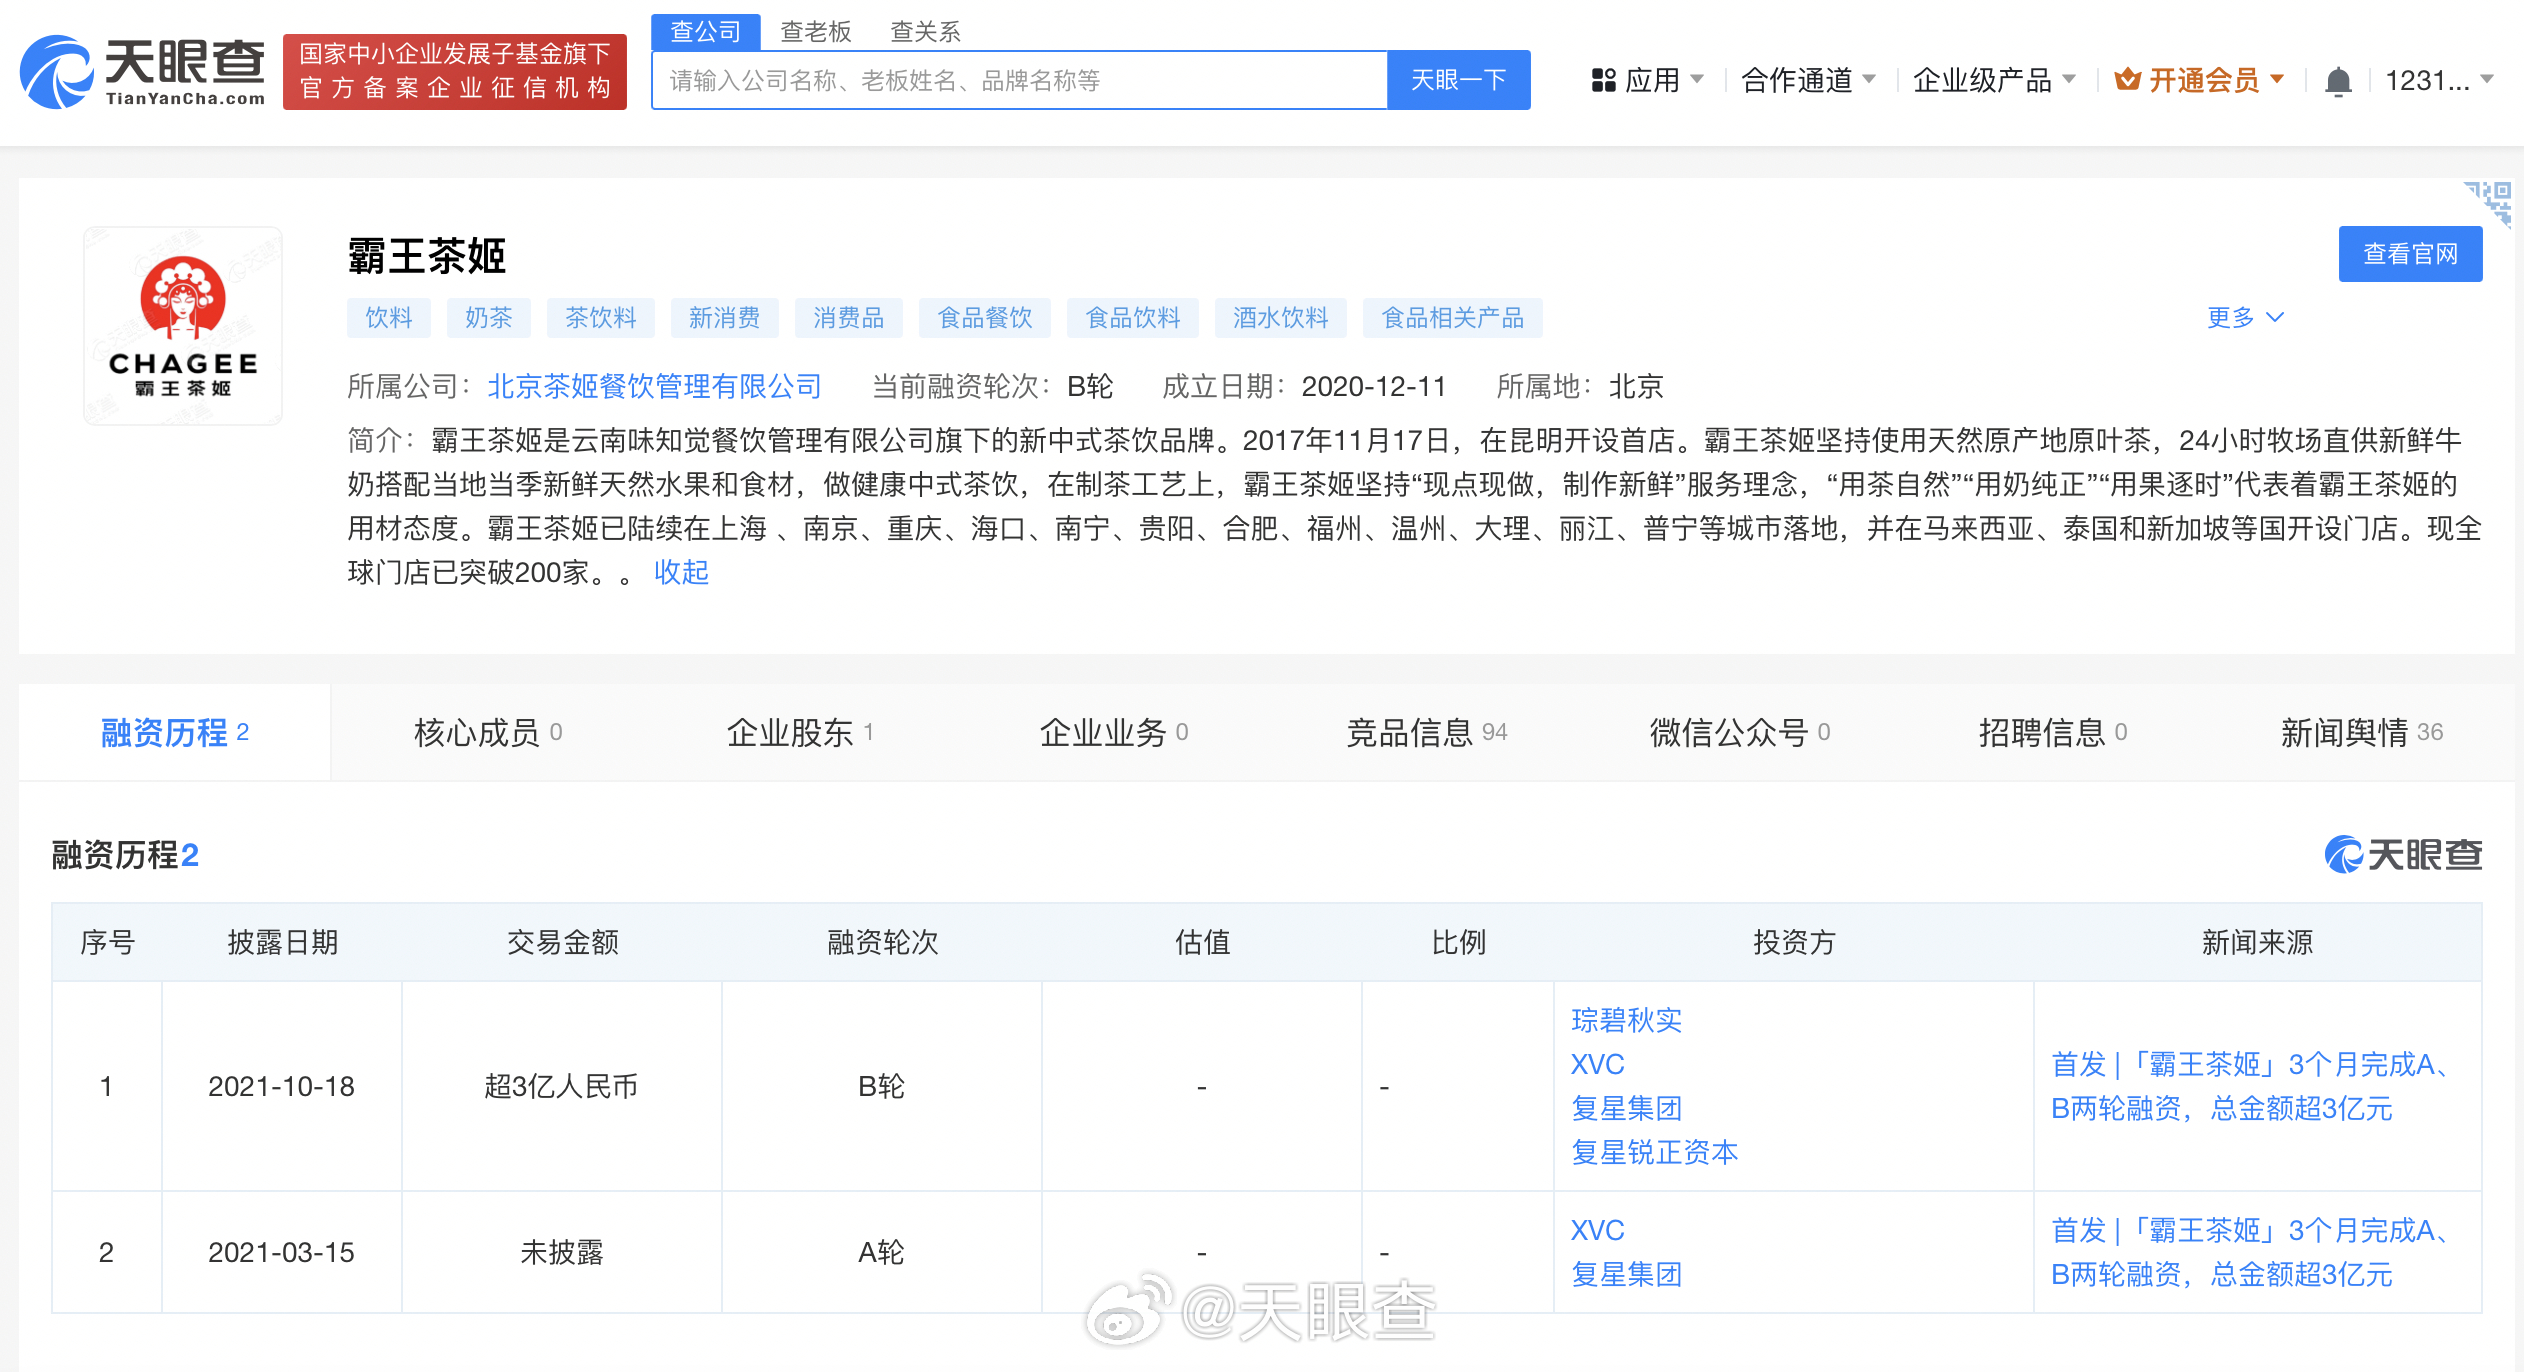Open investor 复星集团 in the A轮 row
The height and width of the screenshot is (1372, 2524).
pos(1627,1274)
